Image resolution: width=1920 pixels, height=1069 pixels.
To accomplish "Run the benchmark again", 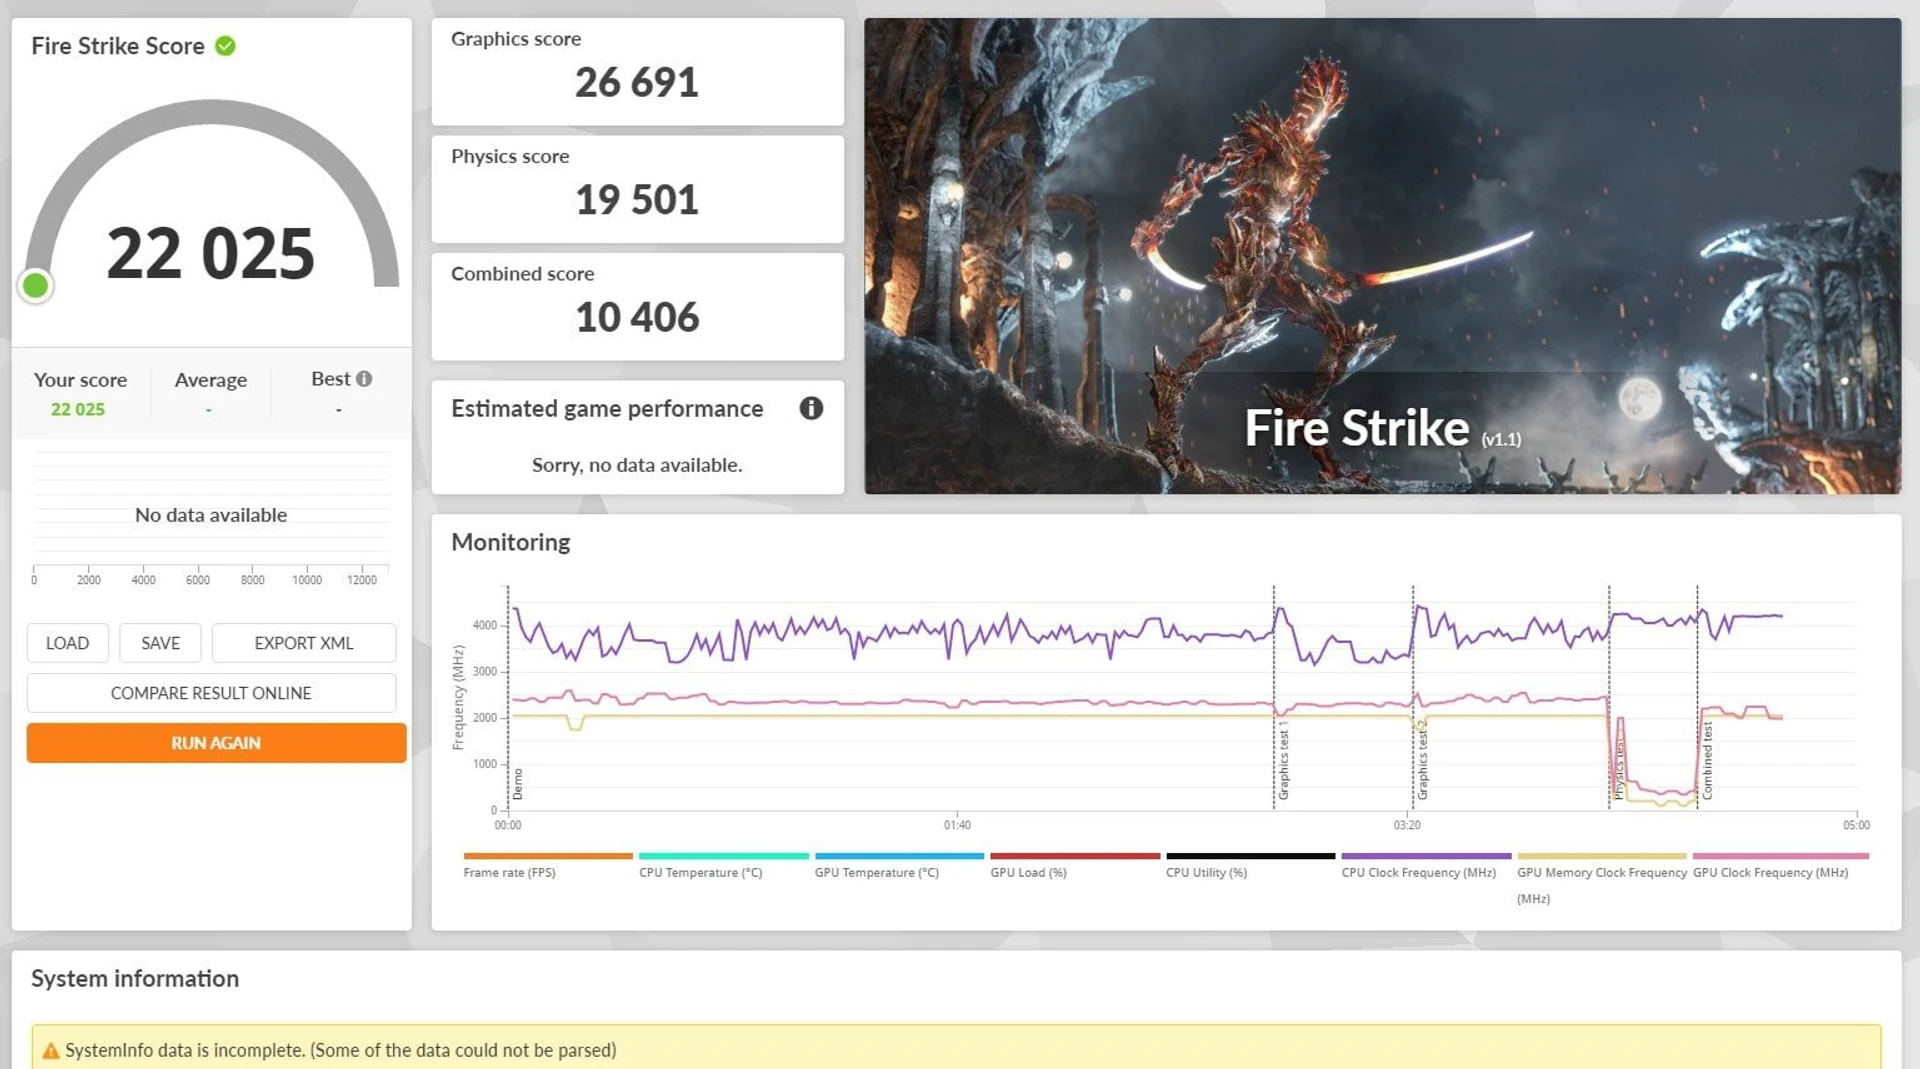I will 216,743.
